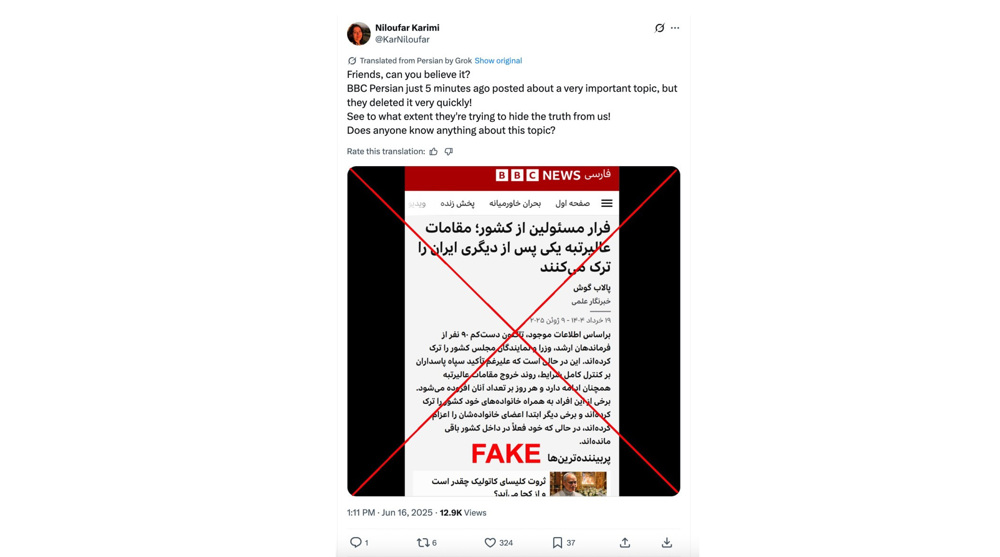The image size is (1000, 557).
Task: Click the translated-by-Grok icon
Action: 352,61
